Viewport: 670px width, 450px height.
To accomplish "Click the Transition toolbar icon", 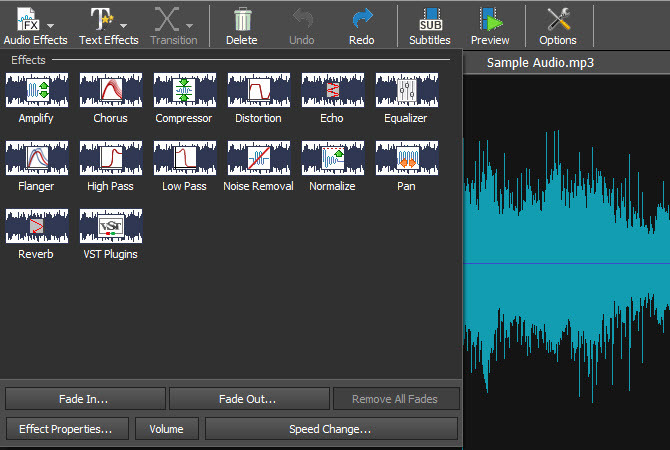I will tap(167, 20).
